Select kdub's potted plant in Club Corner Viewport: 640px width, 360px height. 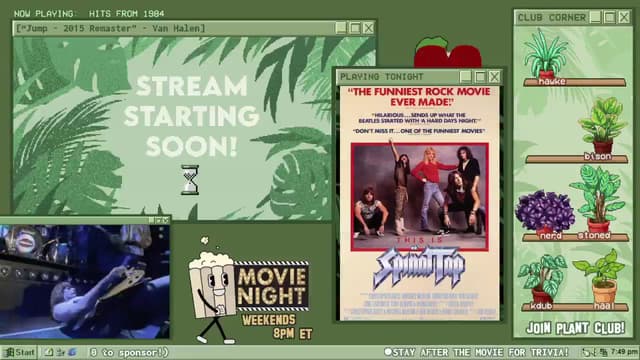pyautogui.click(x=542, y=278)
